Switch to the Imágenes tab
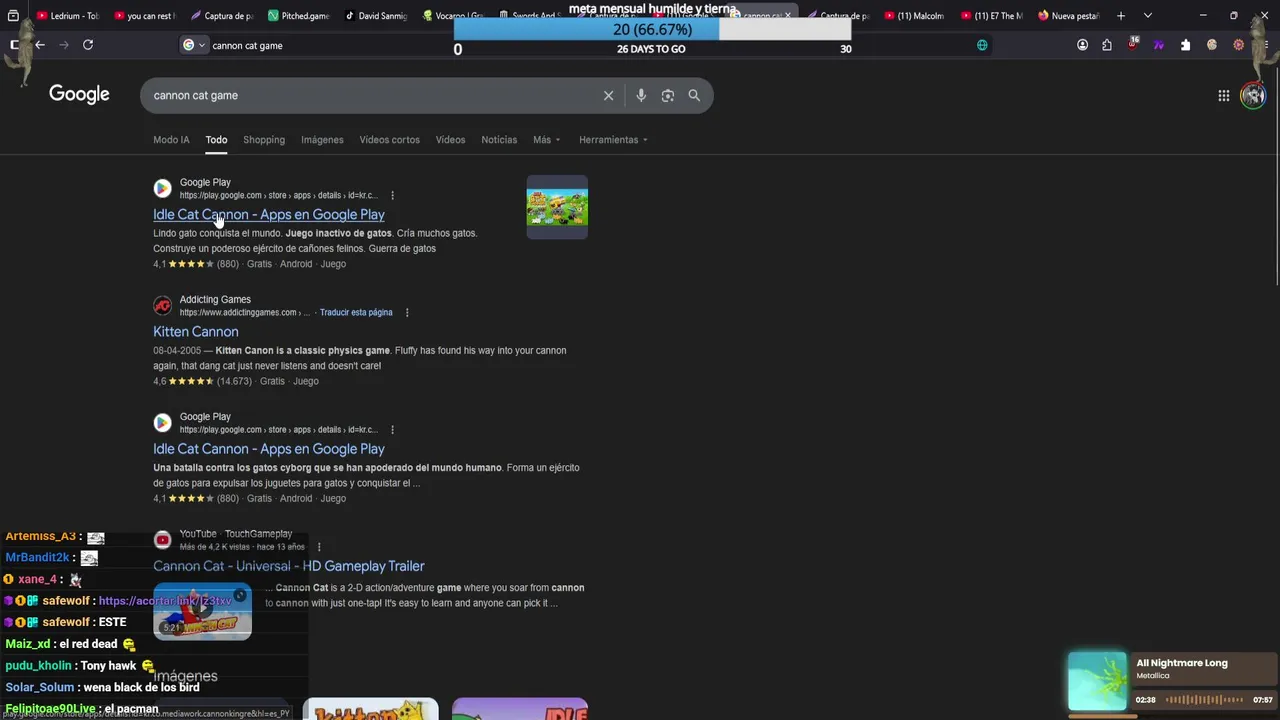 [x=322, y=140]
